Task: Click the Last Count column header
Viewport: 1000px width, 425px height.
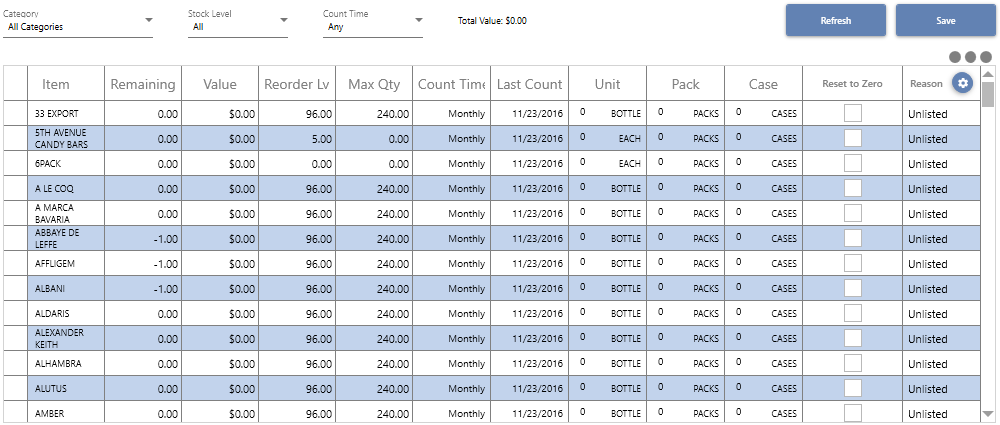Action: pyautogui.click(x=529, y=84)
